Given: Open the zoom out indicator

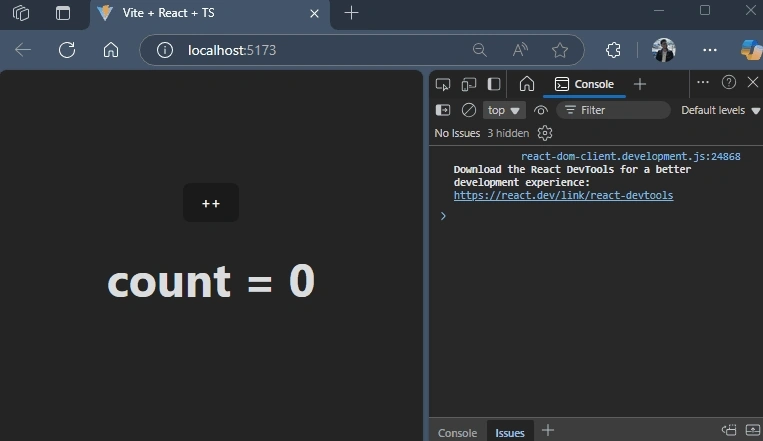Looking at the screenshot, I should tap(479, 50).
